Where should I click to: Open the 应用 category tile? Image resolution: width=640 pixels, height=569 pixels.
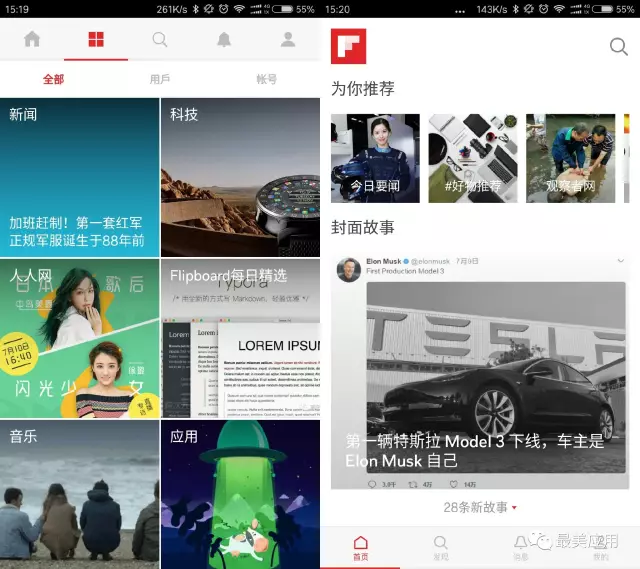(240, 494)
